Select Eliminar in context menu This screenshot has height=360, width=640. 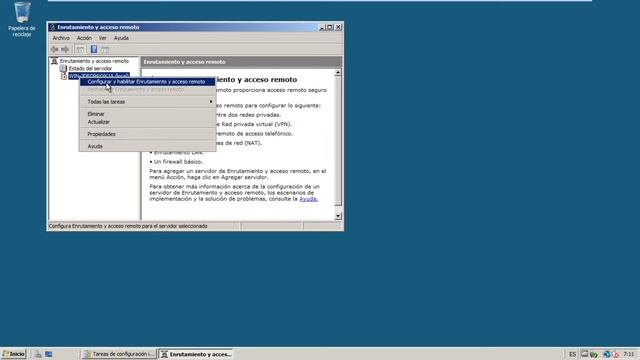147,114
